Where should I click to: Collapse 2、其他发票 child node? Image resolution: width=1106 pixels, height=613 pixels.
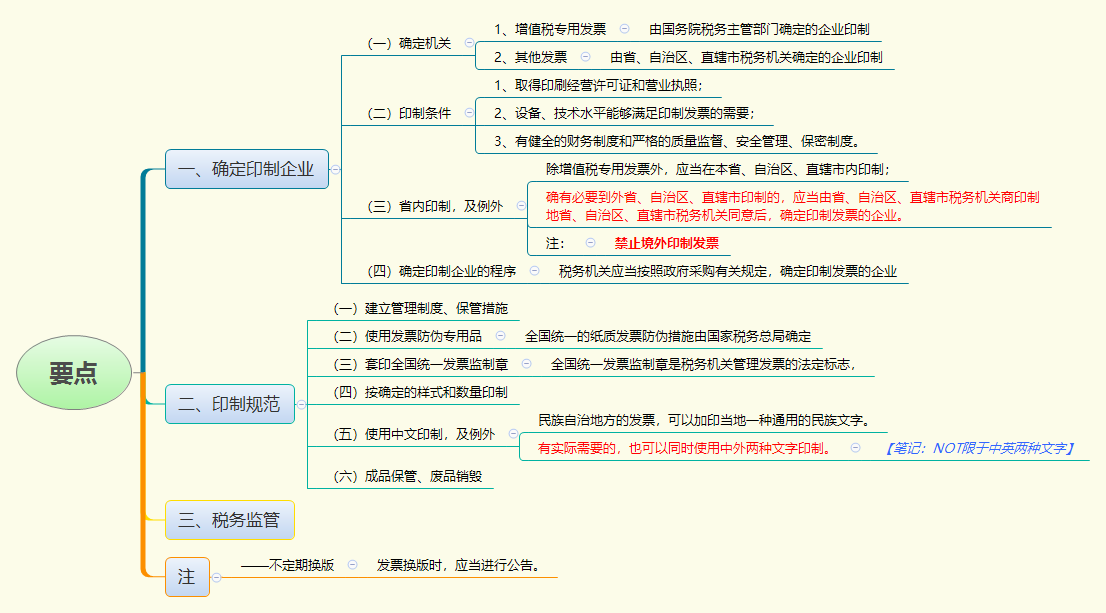585,57
